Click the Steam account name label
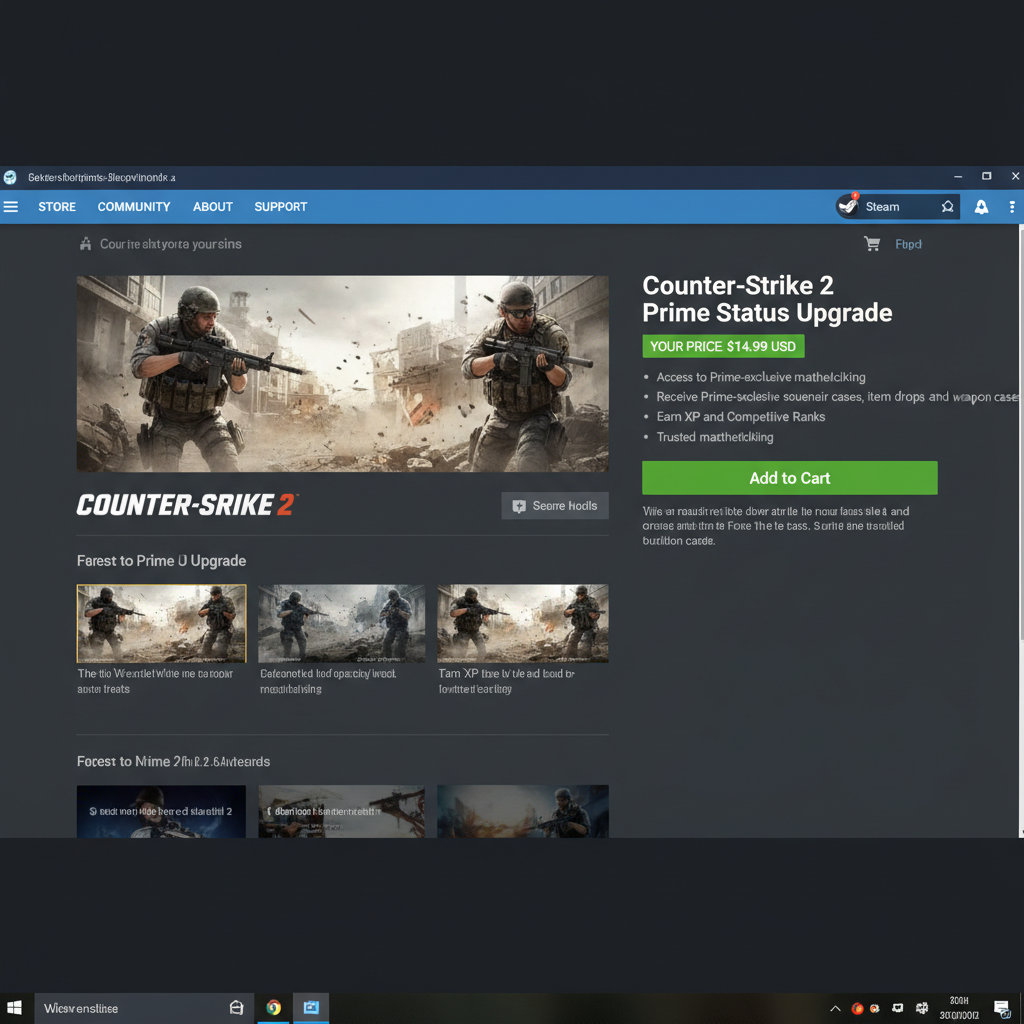The width and height of the screenshot is (1024, 1024). (x=882, y=207)
